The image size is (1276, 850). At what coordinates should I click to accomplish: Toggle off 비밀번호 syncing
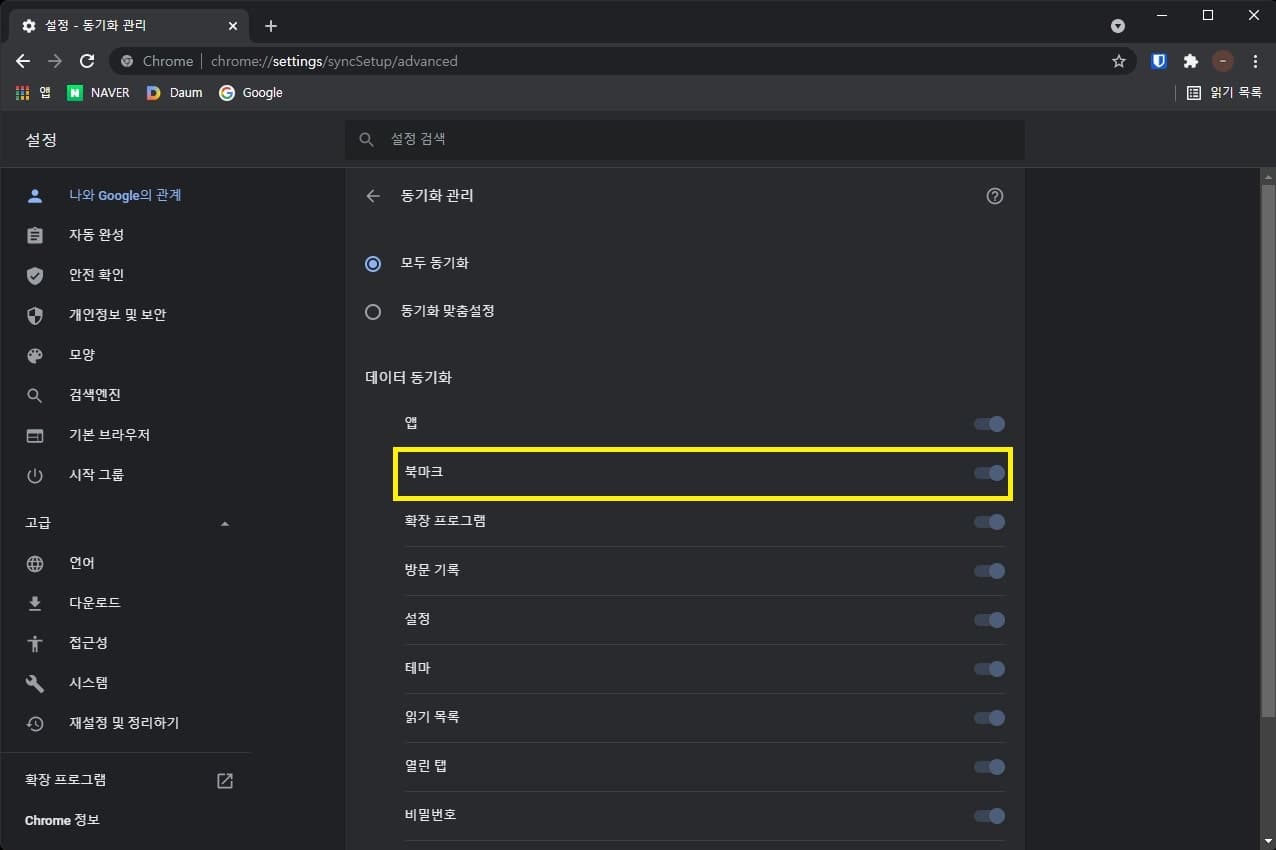tap(989, 816)
